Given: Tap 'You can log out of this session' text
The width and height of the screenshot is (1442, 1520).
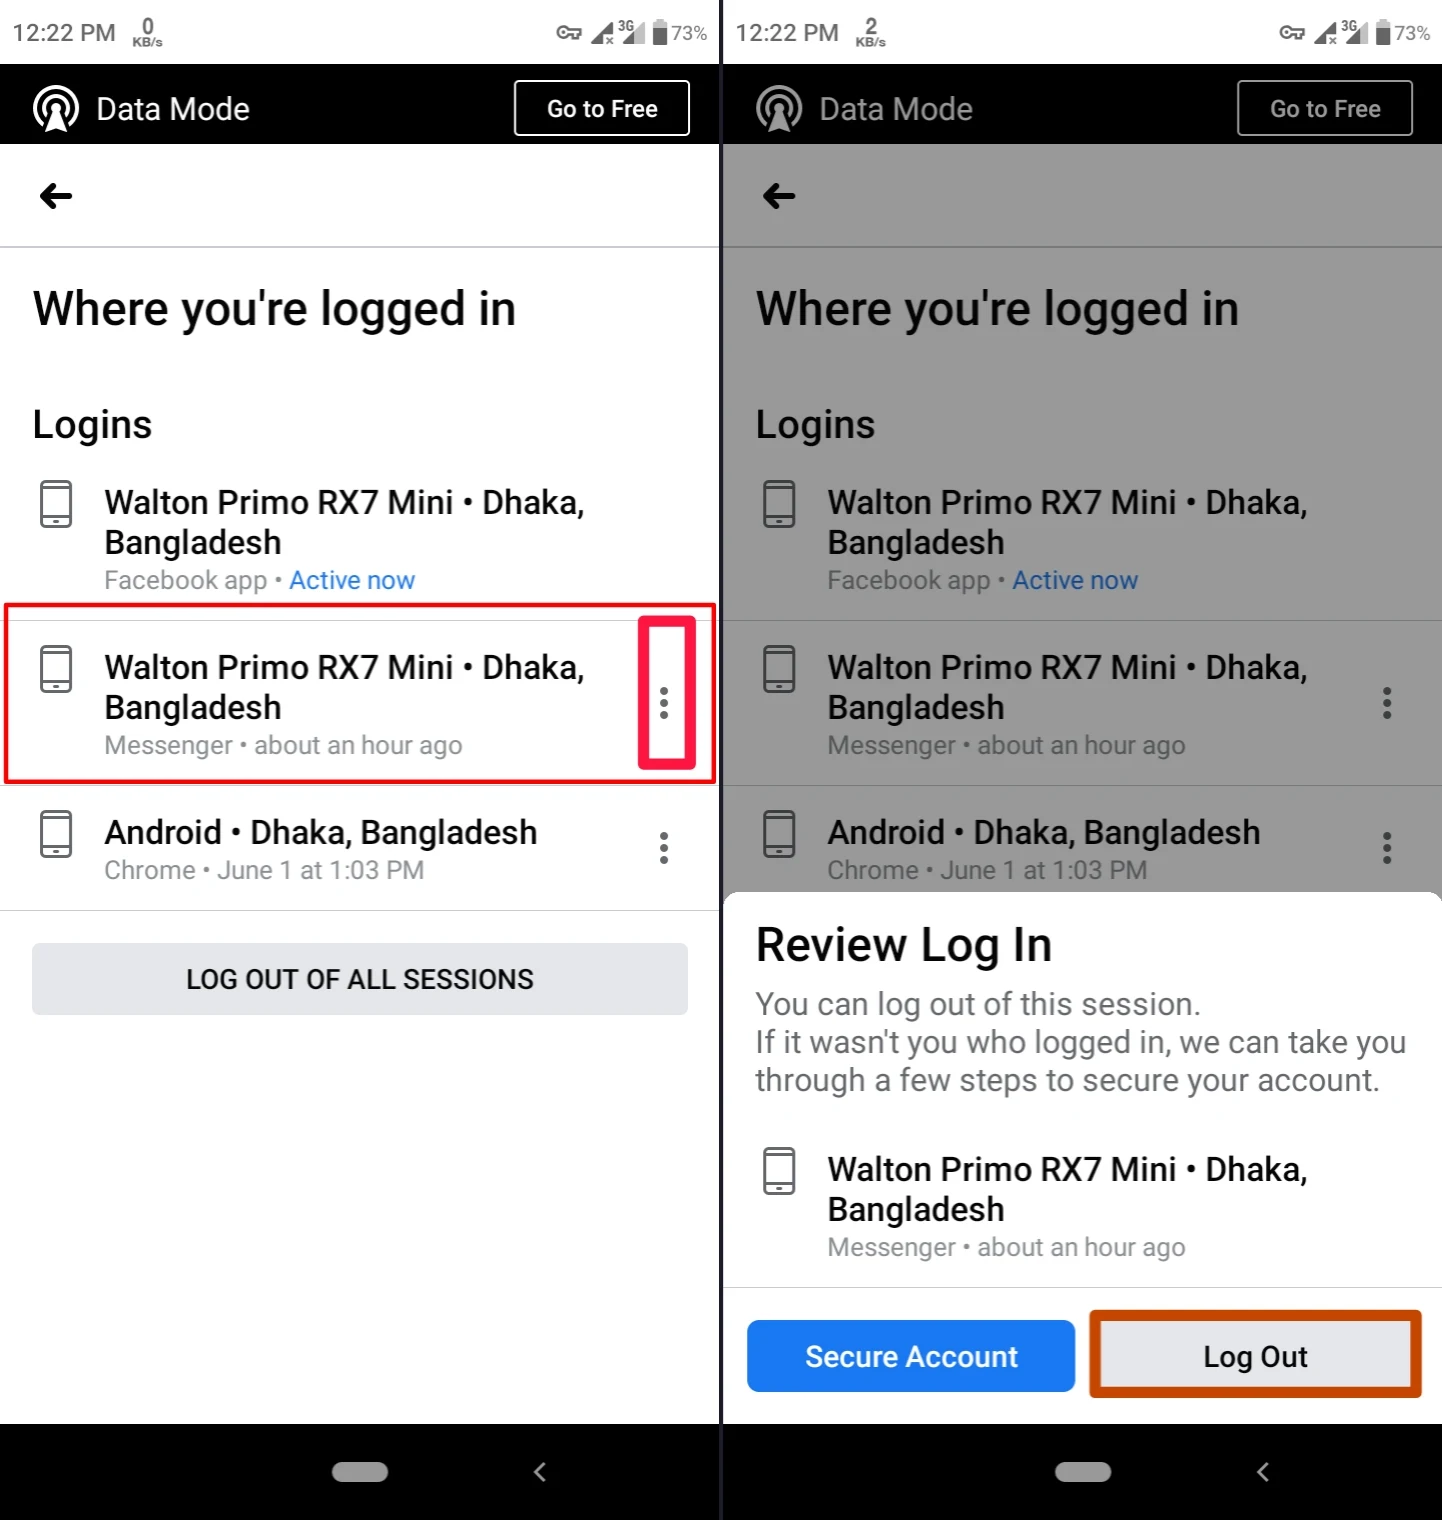Looking at the screenshot, I should tap(978, 1004).
